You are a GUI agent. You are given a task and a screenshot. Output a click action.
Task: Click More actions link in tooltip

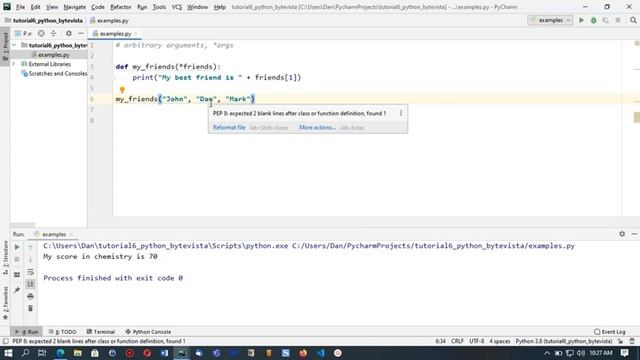point(317,128)
